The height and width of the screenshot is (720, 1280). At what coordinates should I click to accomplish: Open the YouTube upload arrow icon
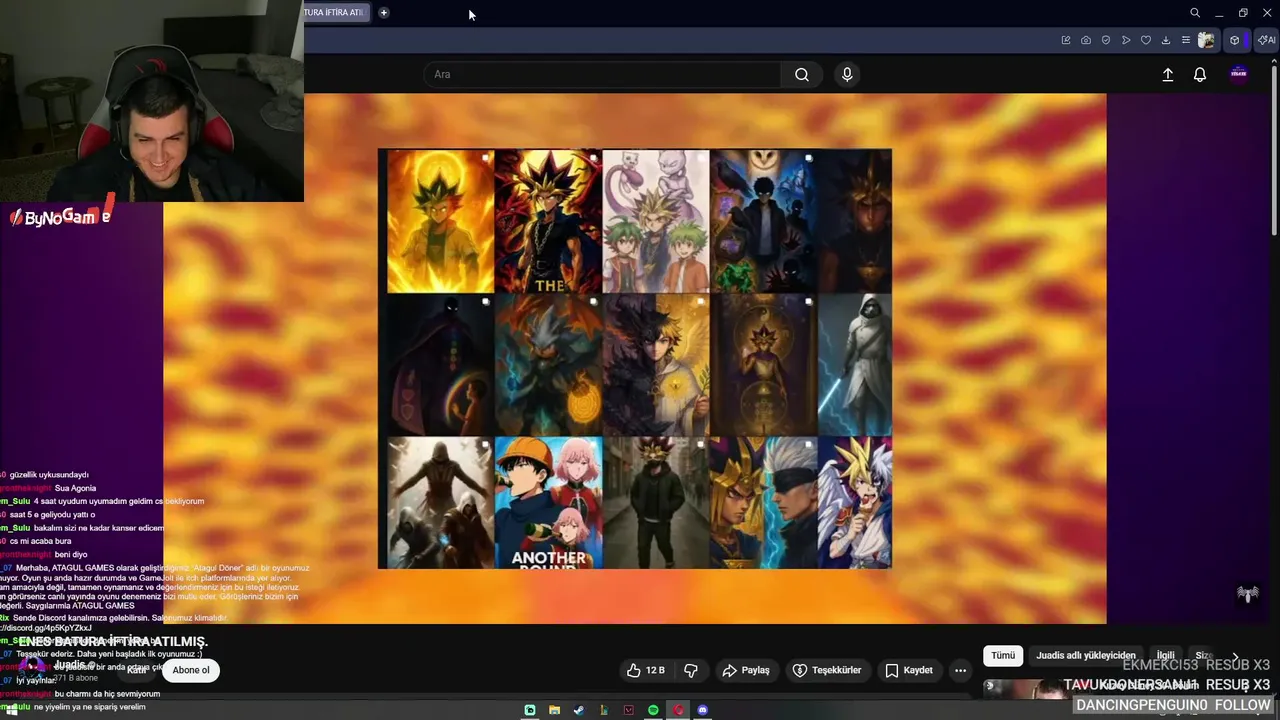tap(1167, 75)
